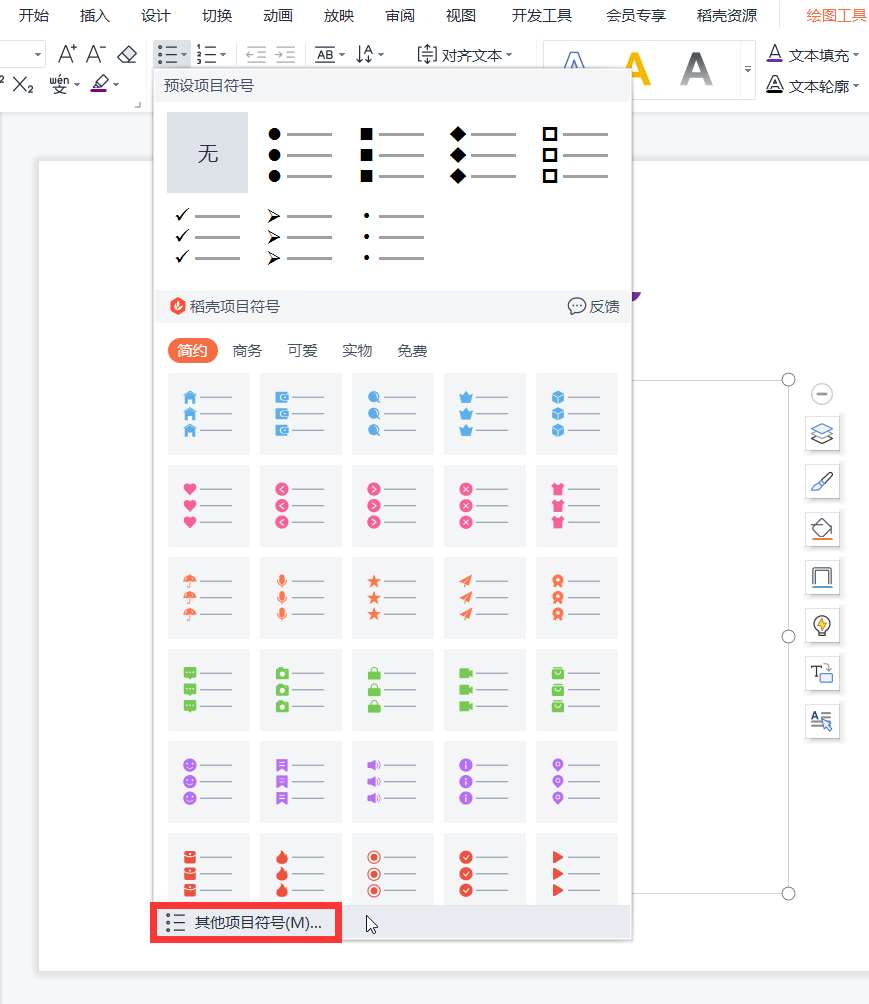
Task: Click the 反馈 feedback link
Action: pyautogui.click(x=594, y=306)
